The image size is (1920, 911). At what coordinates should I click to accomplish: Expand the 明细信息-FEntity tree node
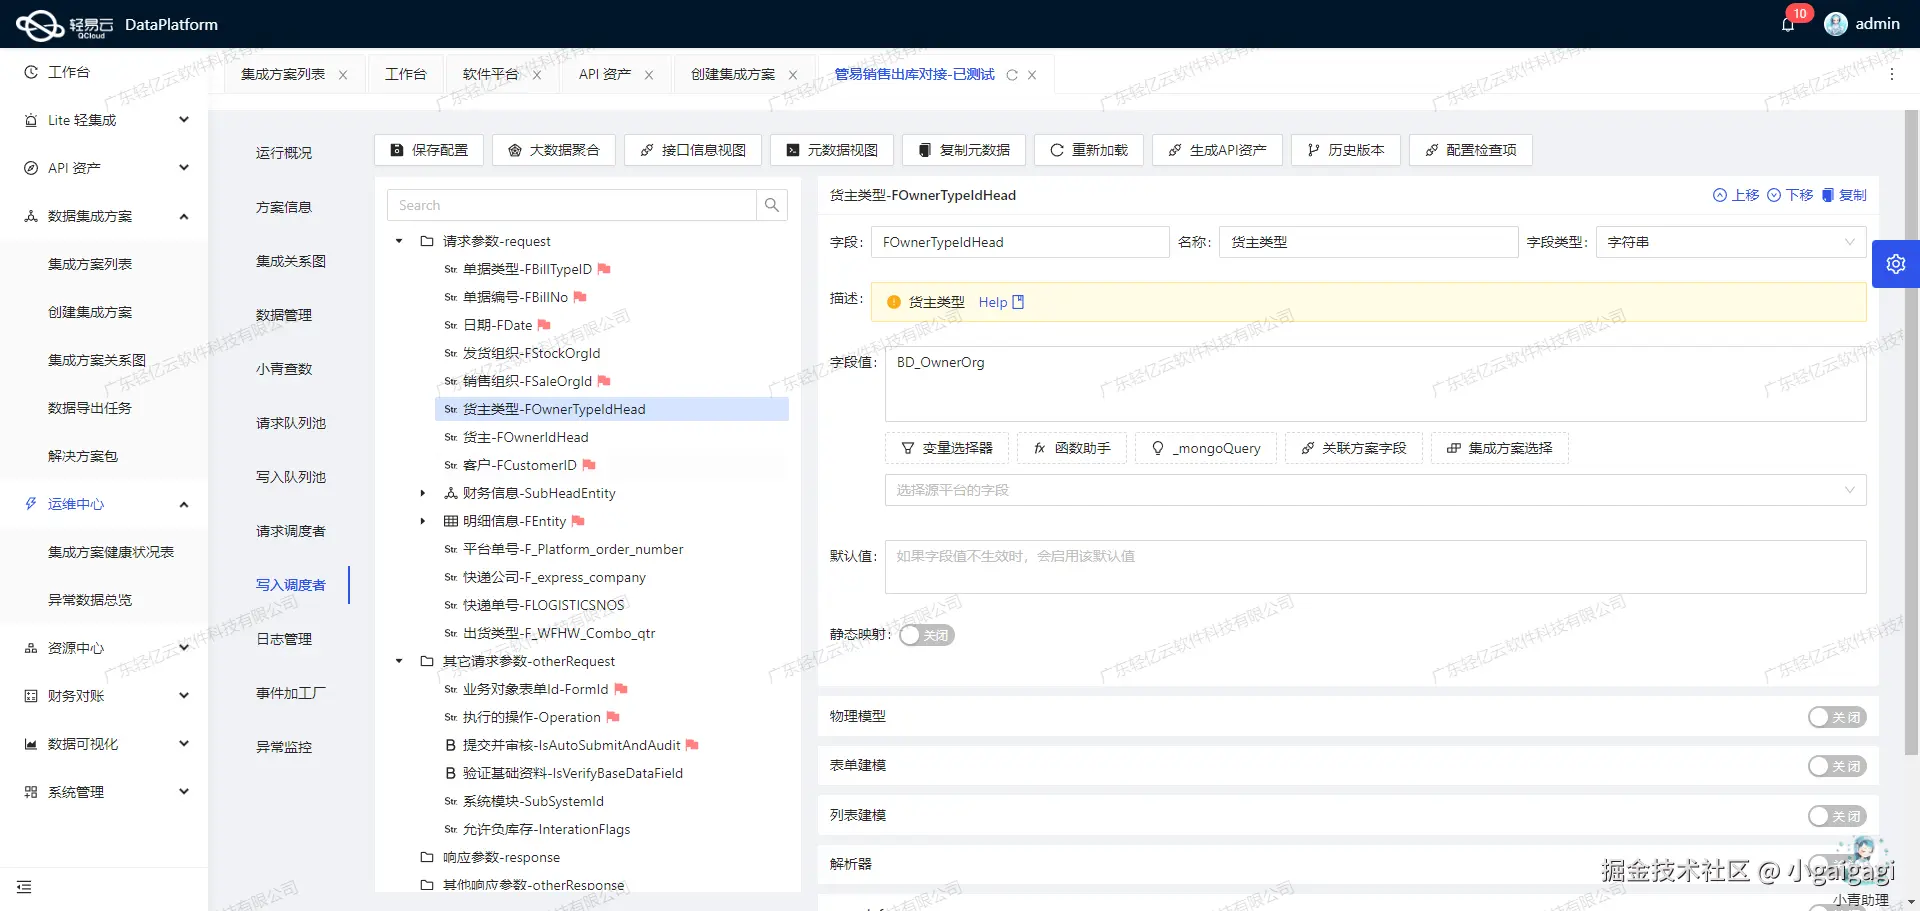click(421, 521)
